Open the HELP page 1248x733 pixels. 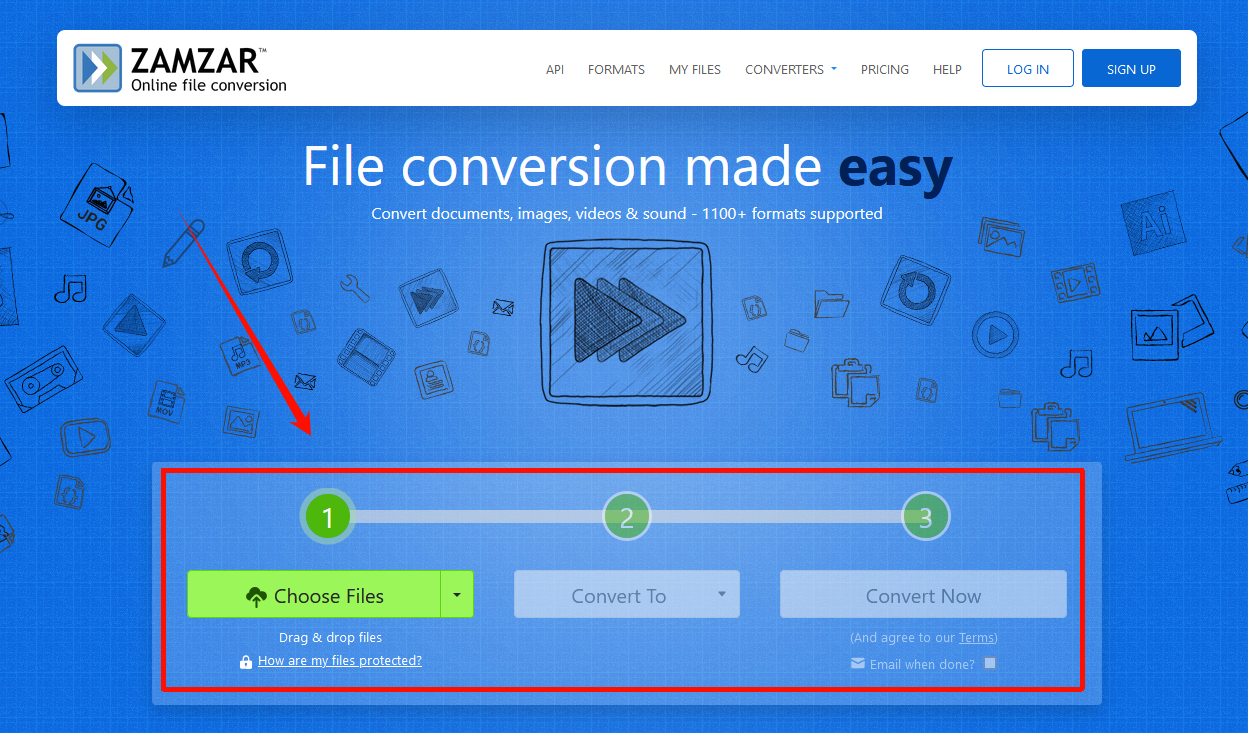947,70
